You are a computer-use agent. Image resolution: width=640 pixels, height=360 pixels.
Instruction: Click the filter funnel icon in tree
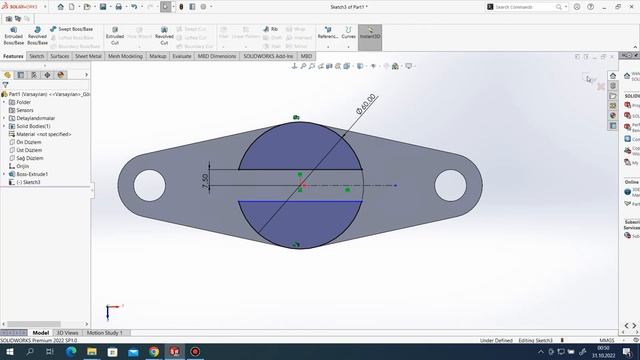[x=5, y=85]
